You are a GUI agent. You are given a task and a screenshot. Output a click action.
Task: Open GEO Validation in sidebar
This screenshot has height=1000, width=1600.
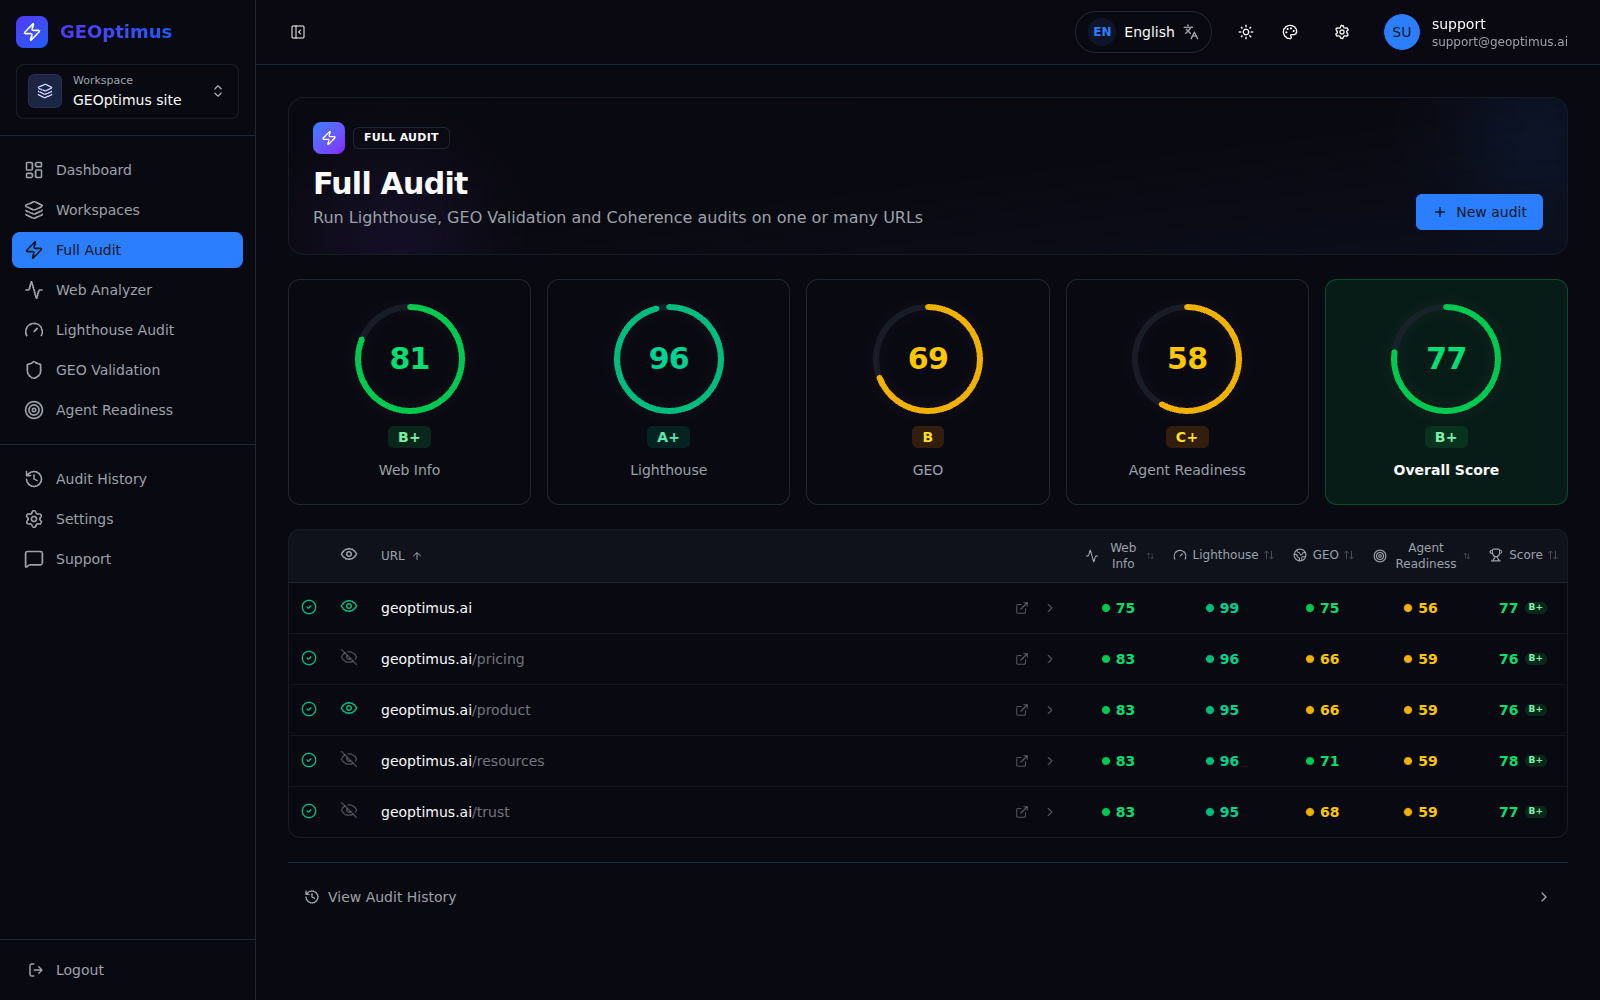click(127, 370)
